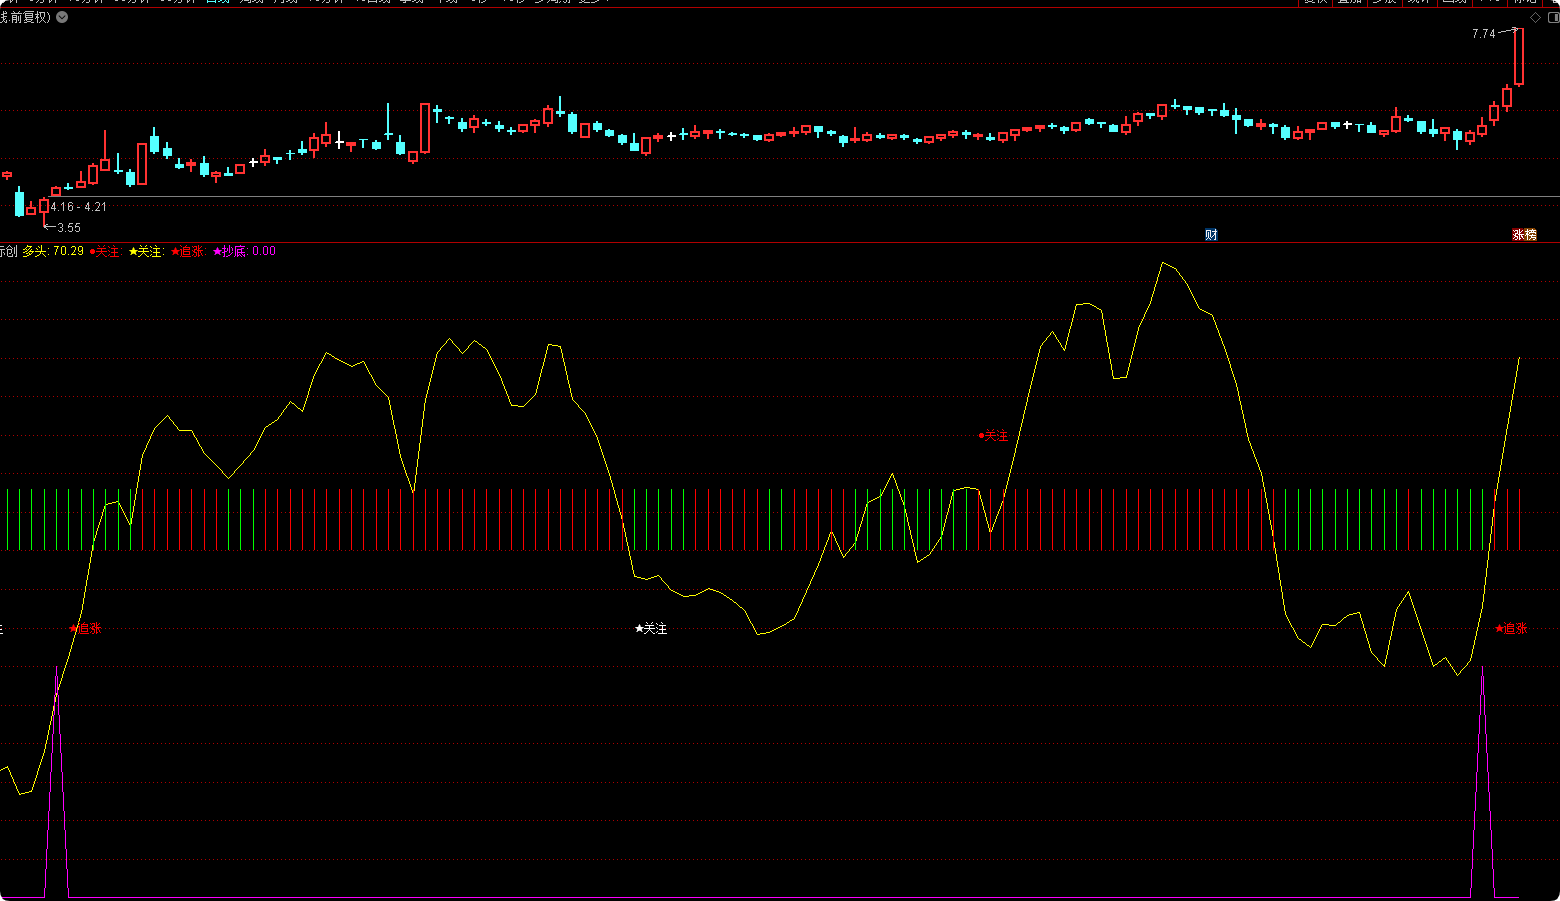Click the yellow ★关注 legend entry
This screenshot has width=1560, height=901.
pyautogui.click(x=146, y=251)
